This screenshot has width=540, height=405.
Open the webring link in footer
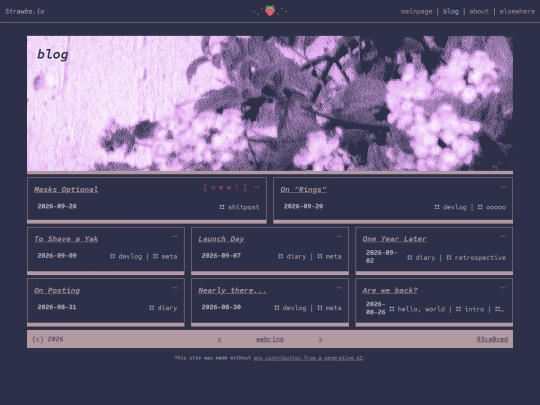pos(270,339)
